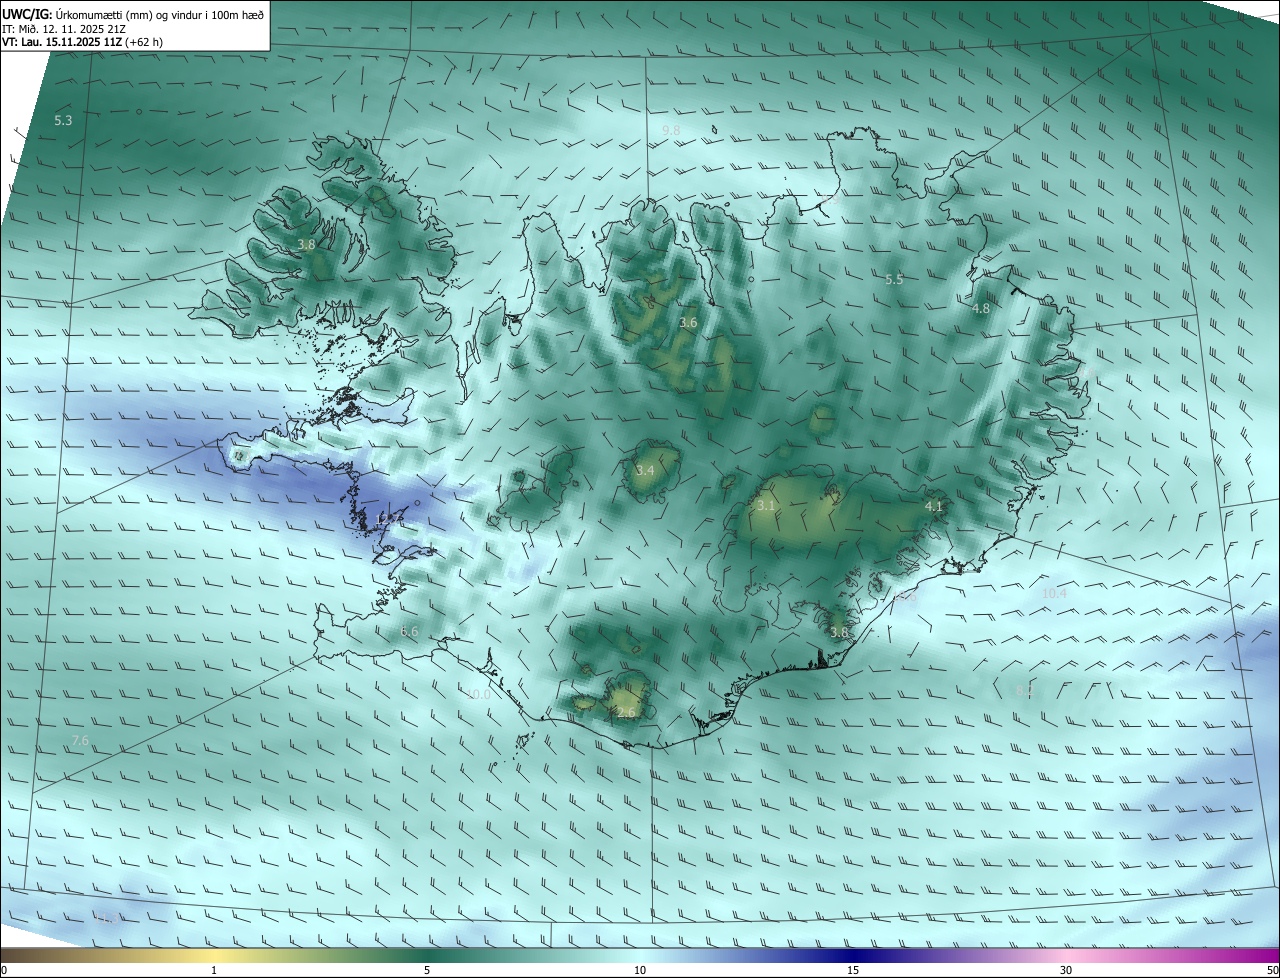
Task: Click the 3.4 value label on the central glacier
Action: [x=645, y=470]
